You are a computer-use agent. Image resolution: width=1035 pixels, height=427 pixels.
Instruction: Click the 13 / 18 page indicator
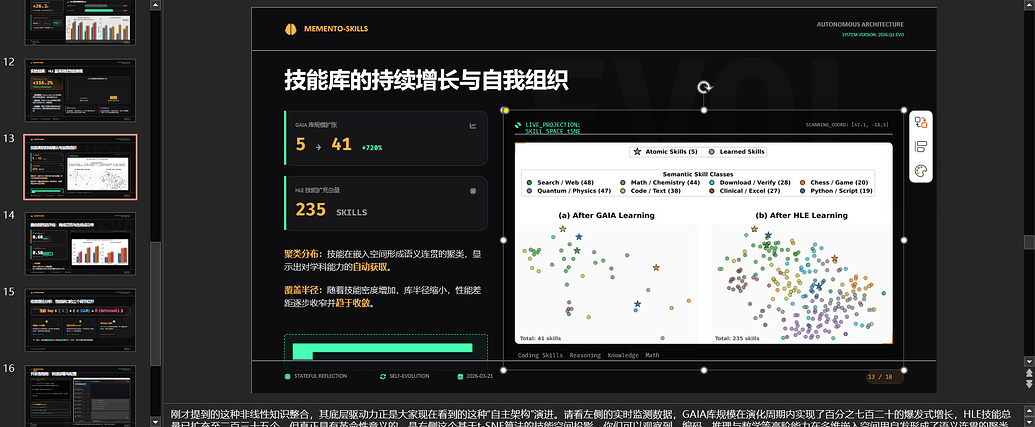pyautogui.click(x=885, y=377)
